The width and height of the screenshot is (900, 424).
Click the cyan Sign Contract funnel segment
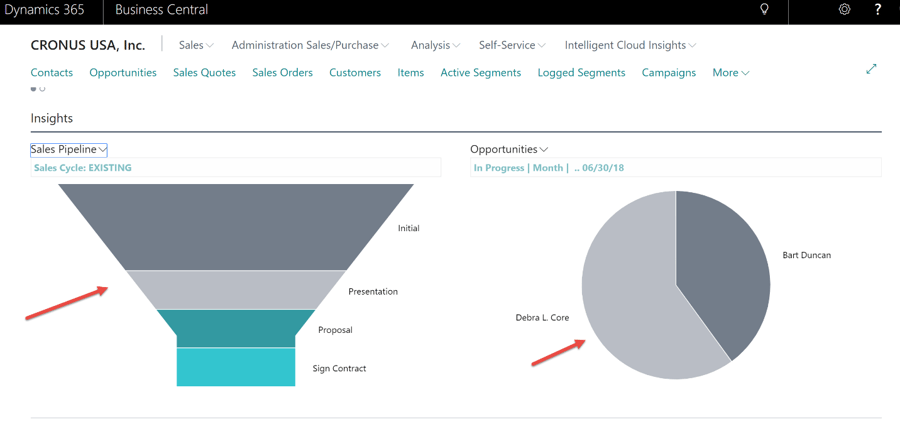tap(236, 367)
